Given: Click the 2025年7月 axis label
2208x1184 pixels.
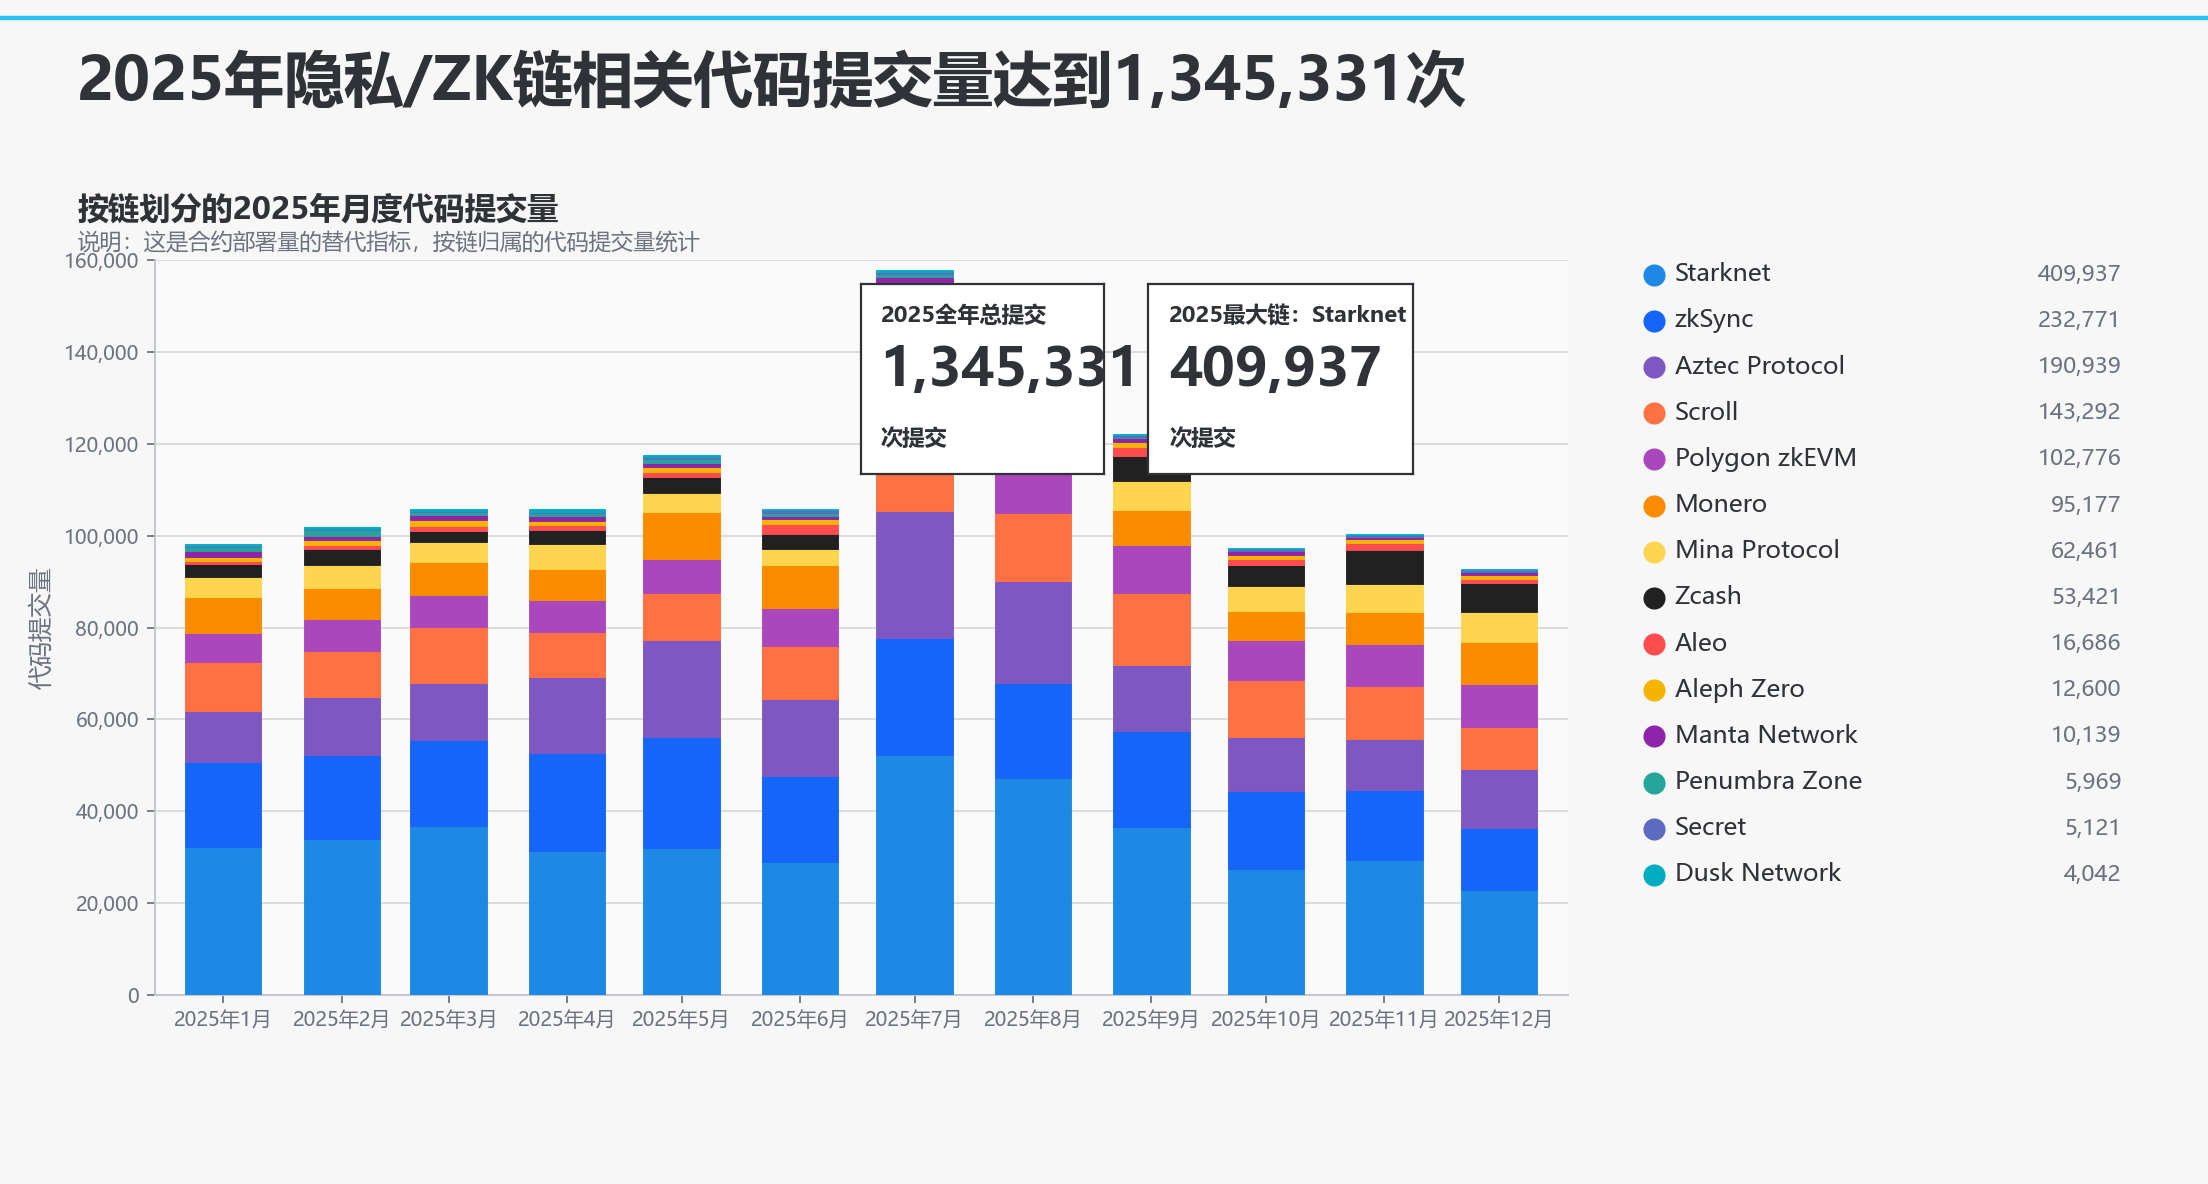Looking at the screenshot, I should pos(913,1019).
